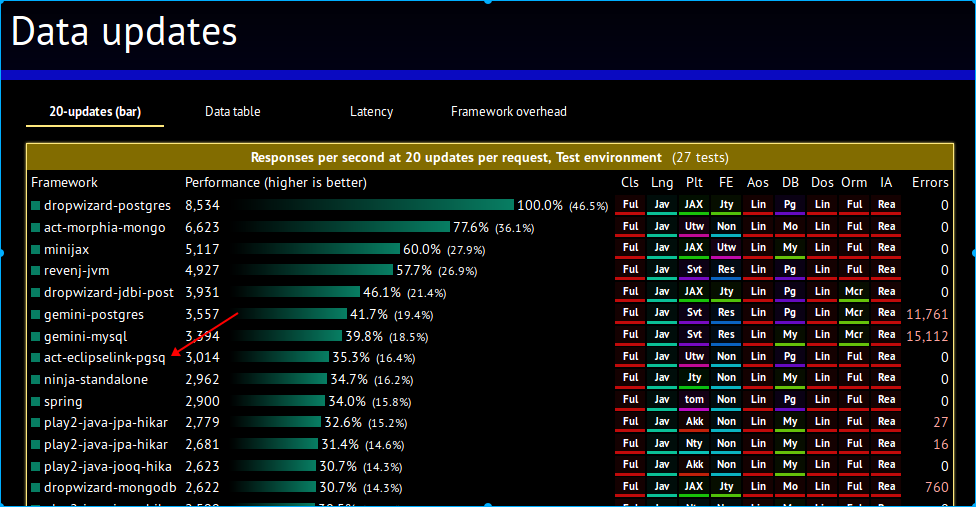Click the 15,112 errors value for gemini-mysql
Viewport: 976px width, 507px height.
pyautogui.click(x=927, y=336)
